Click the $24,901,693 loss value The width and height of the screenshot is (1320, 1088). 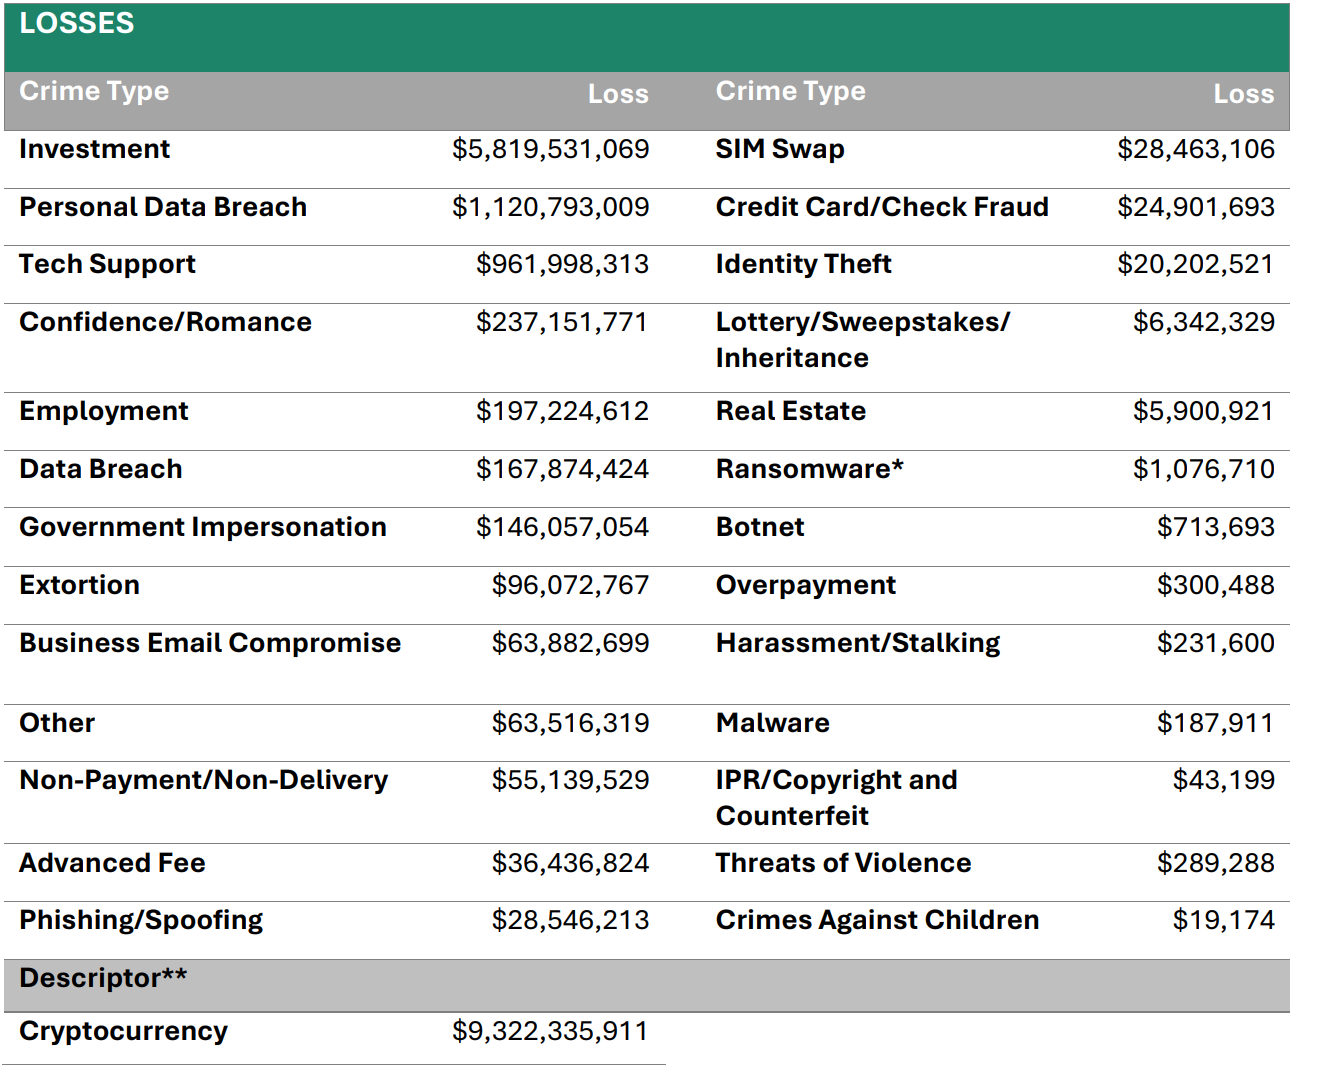point(1196,207)
